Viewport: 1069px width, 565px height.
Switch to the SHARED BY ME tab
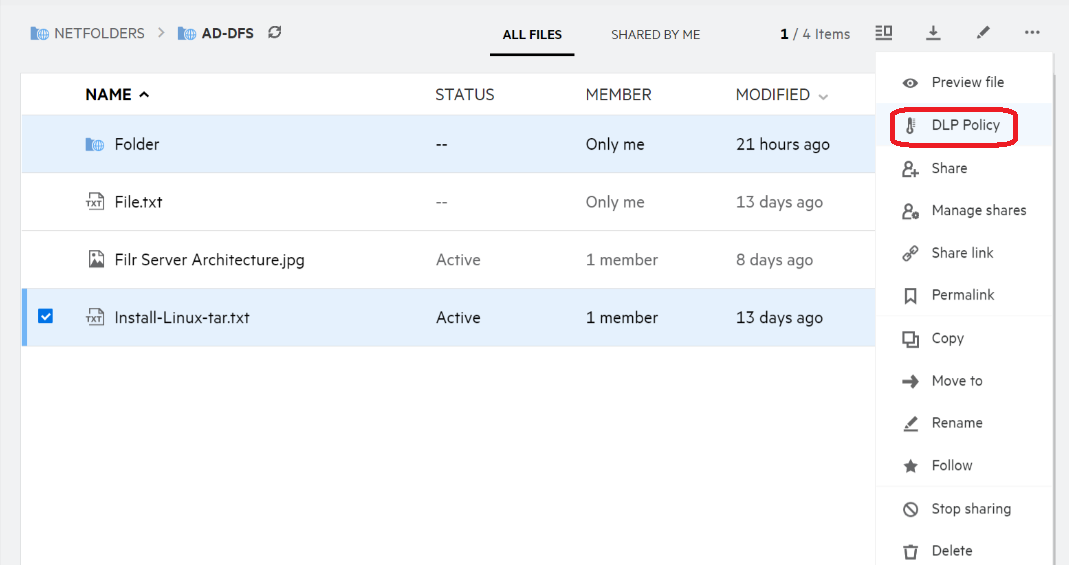click(x=655, y=34)
